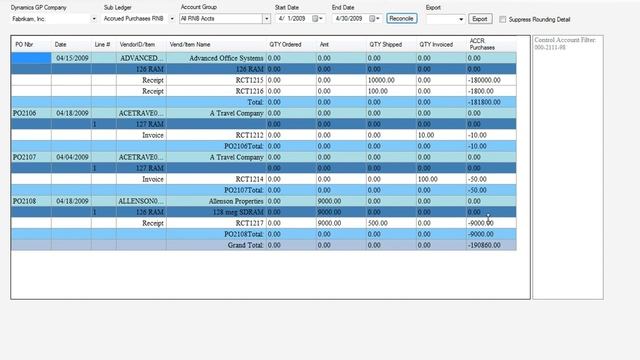Click the 128 meg SDRAM item cell
Viewport: 640px width, 360px height.
click(x=216, y=213)
